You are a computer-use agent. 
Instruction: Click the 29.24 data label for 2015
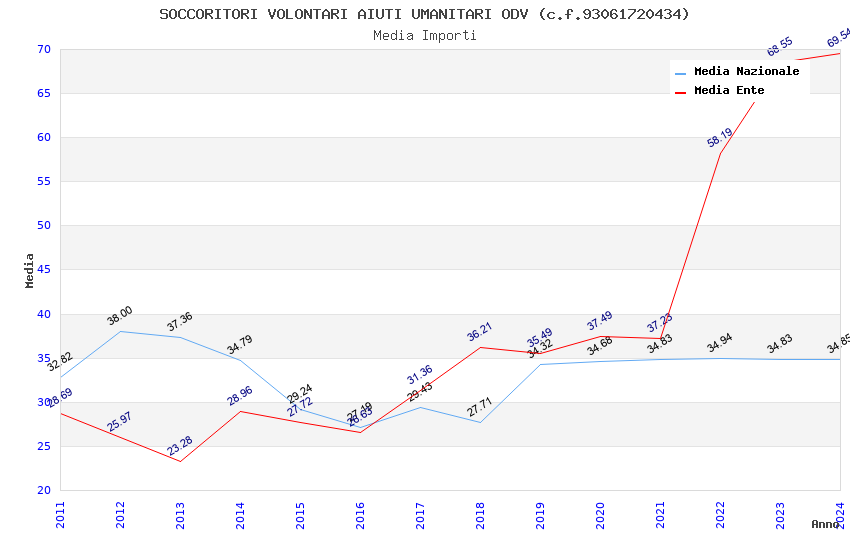pos(299,393)
